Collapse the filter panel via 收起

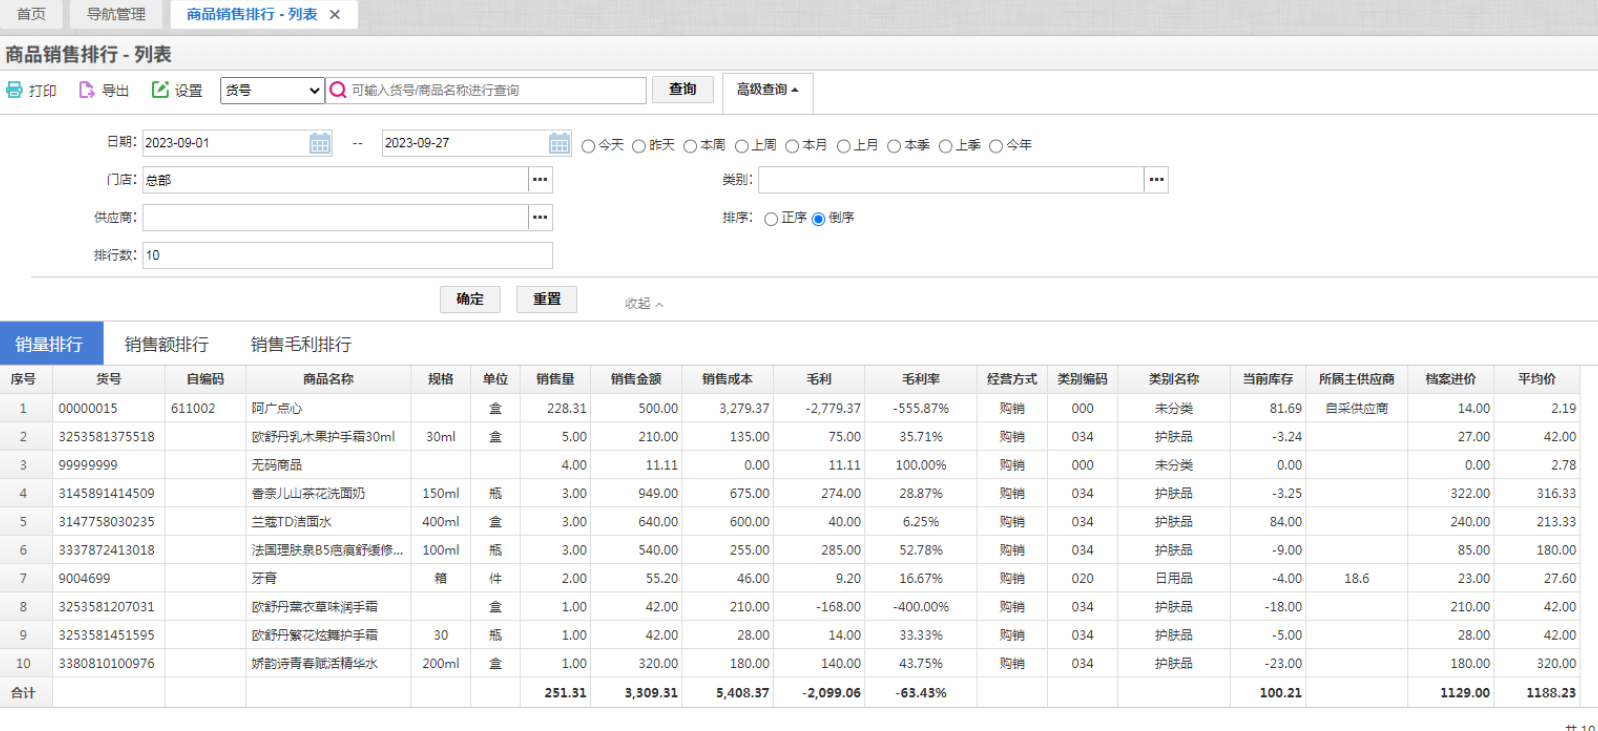pyautogui.click(x=643, y=303)
